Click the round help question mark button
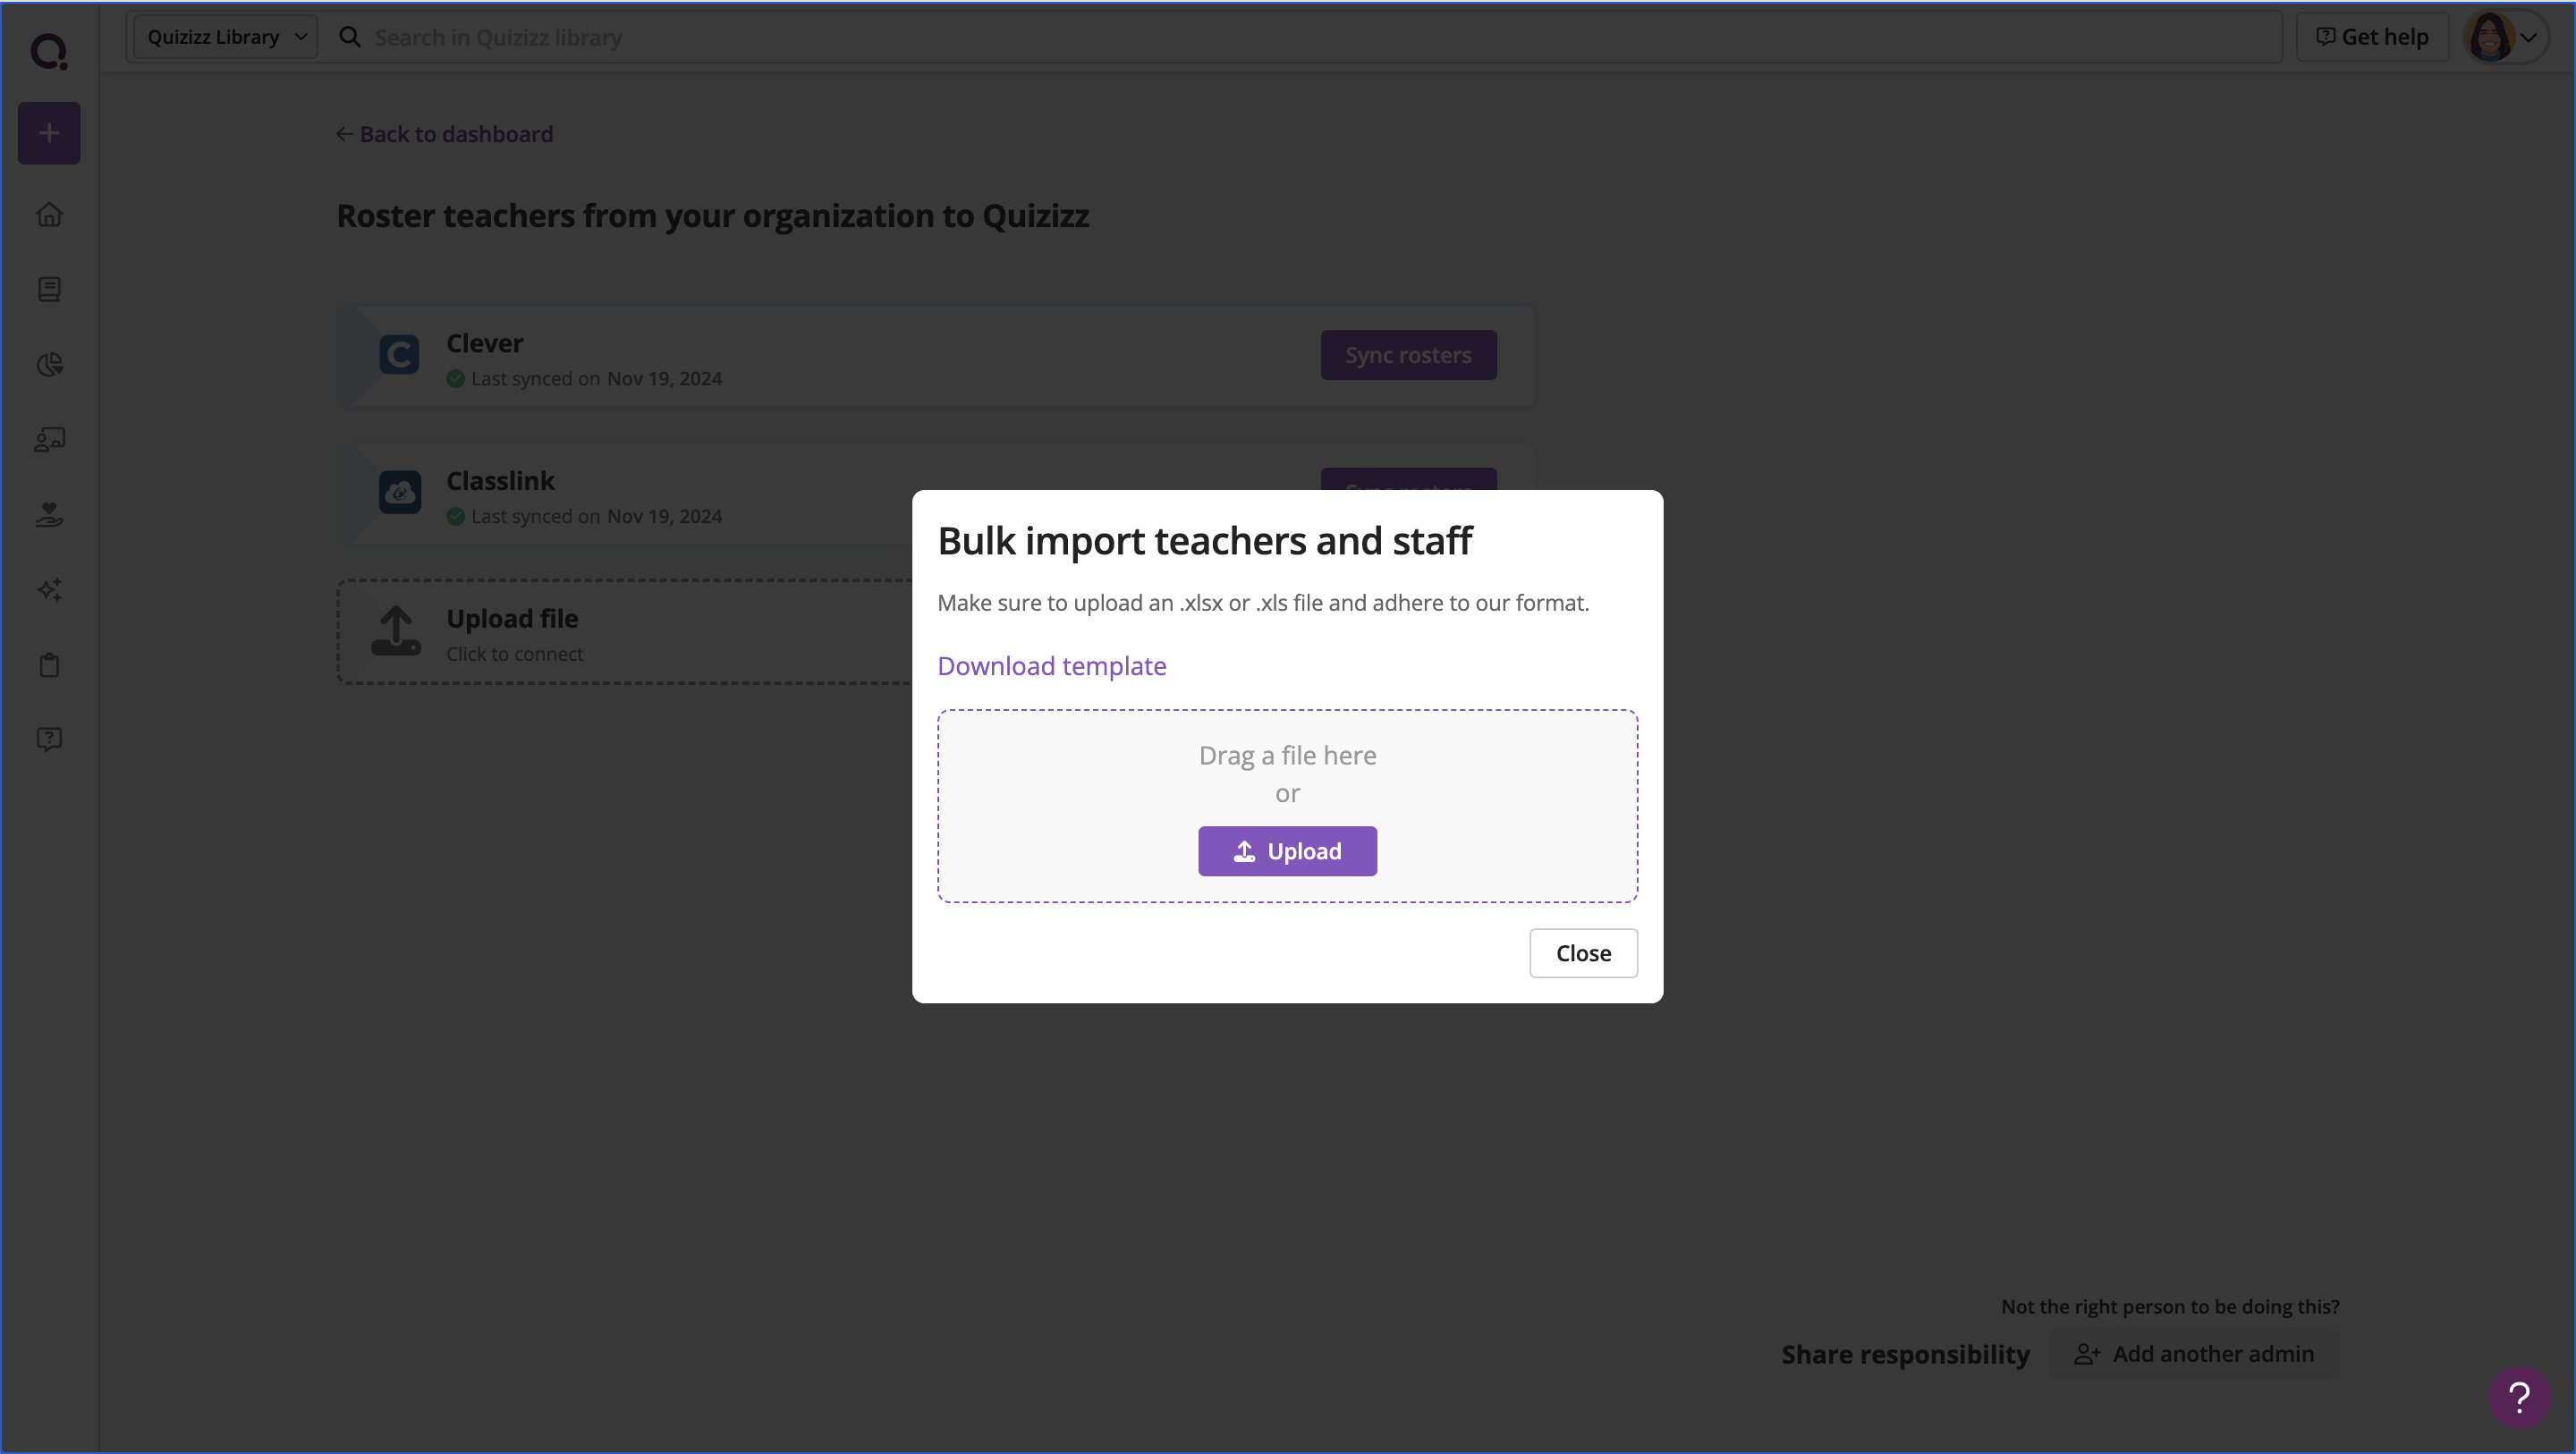The width and height of the screenshot is (2576, 1454). coord(2518,1397)
